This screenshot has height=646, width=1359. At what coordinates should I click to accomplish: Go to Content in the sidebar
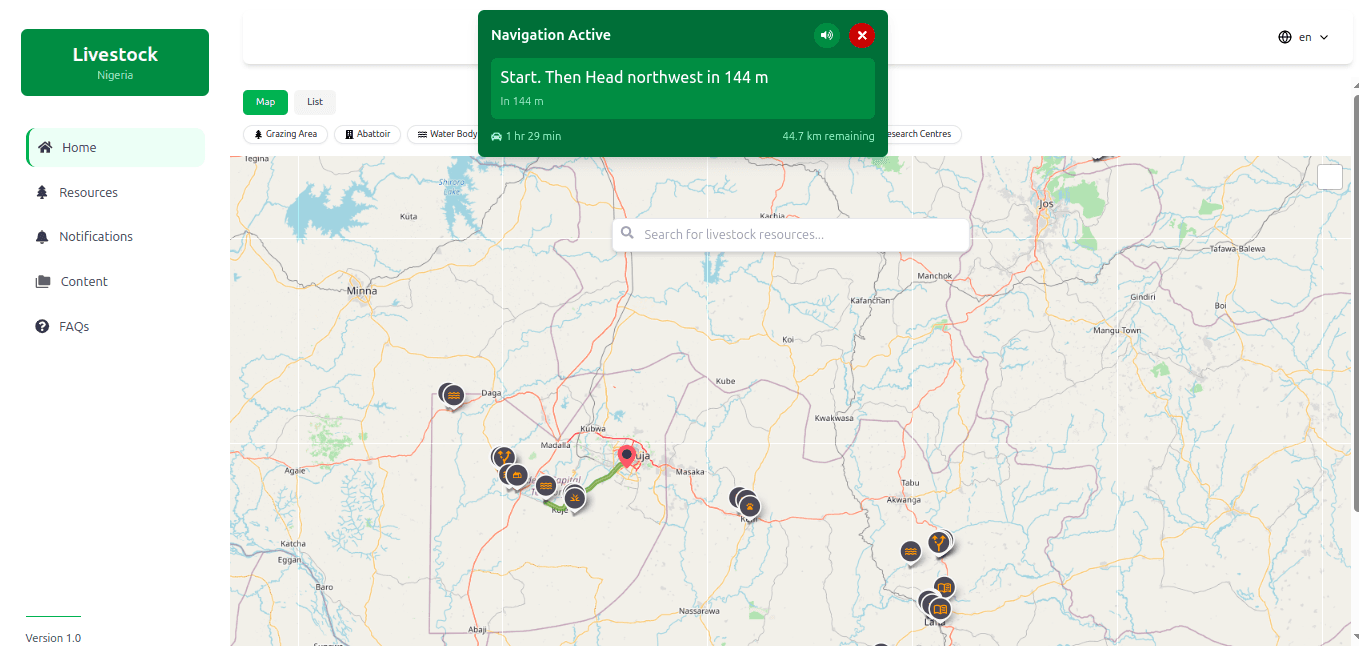pos(84,282)
